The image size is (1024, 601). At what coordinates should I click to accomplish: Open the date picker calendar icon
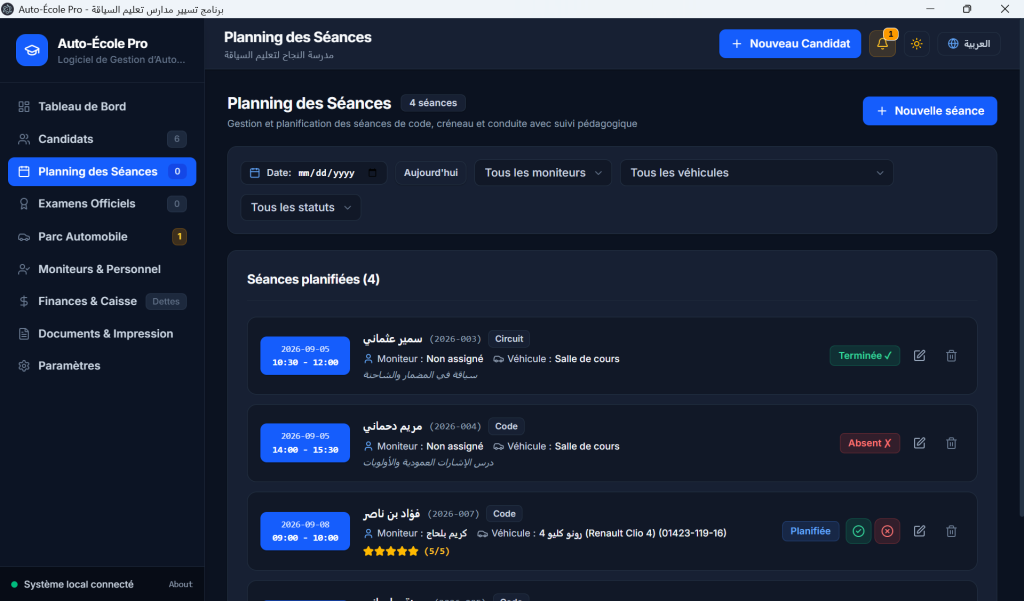[x=373, y=173]
